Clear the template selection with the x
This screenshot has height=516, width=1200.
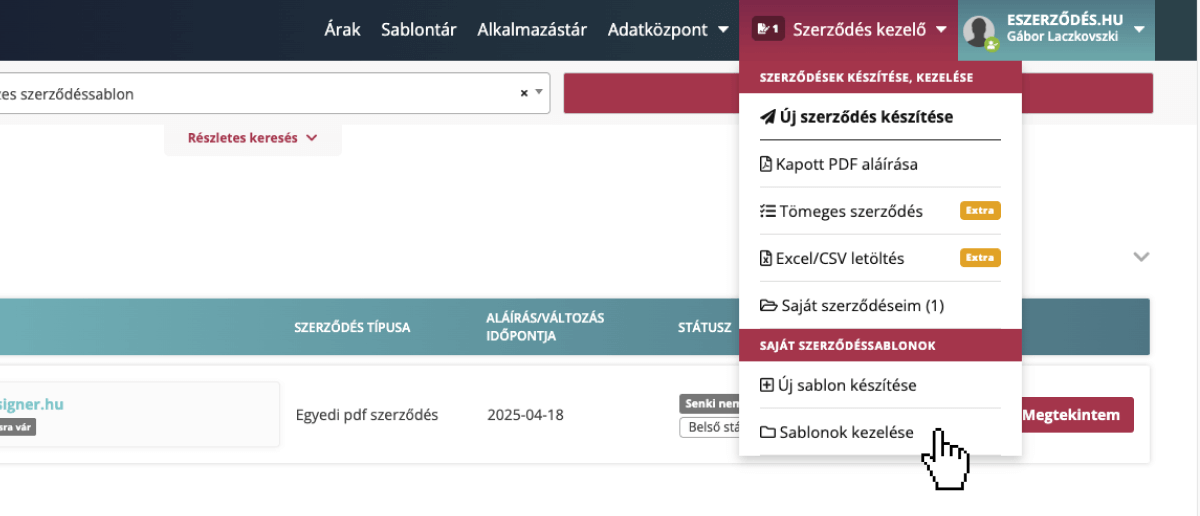coord(524,93)
